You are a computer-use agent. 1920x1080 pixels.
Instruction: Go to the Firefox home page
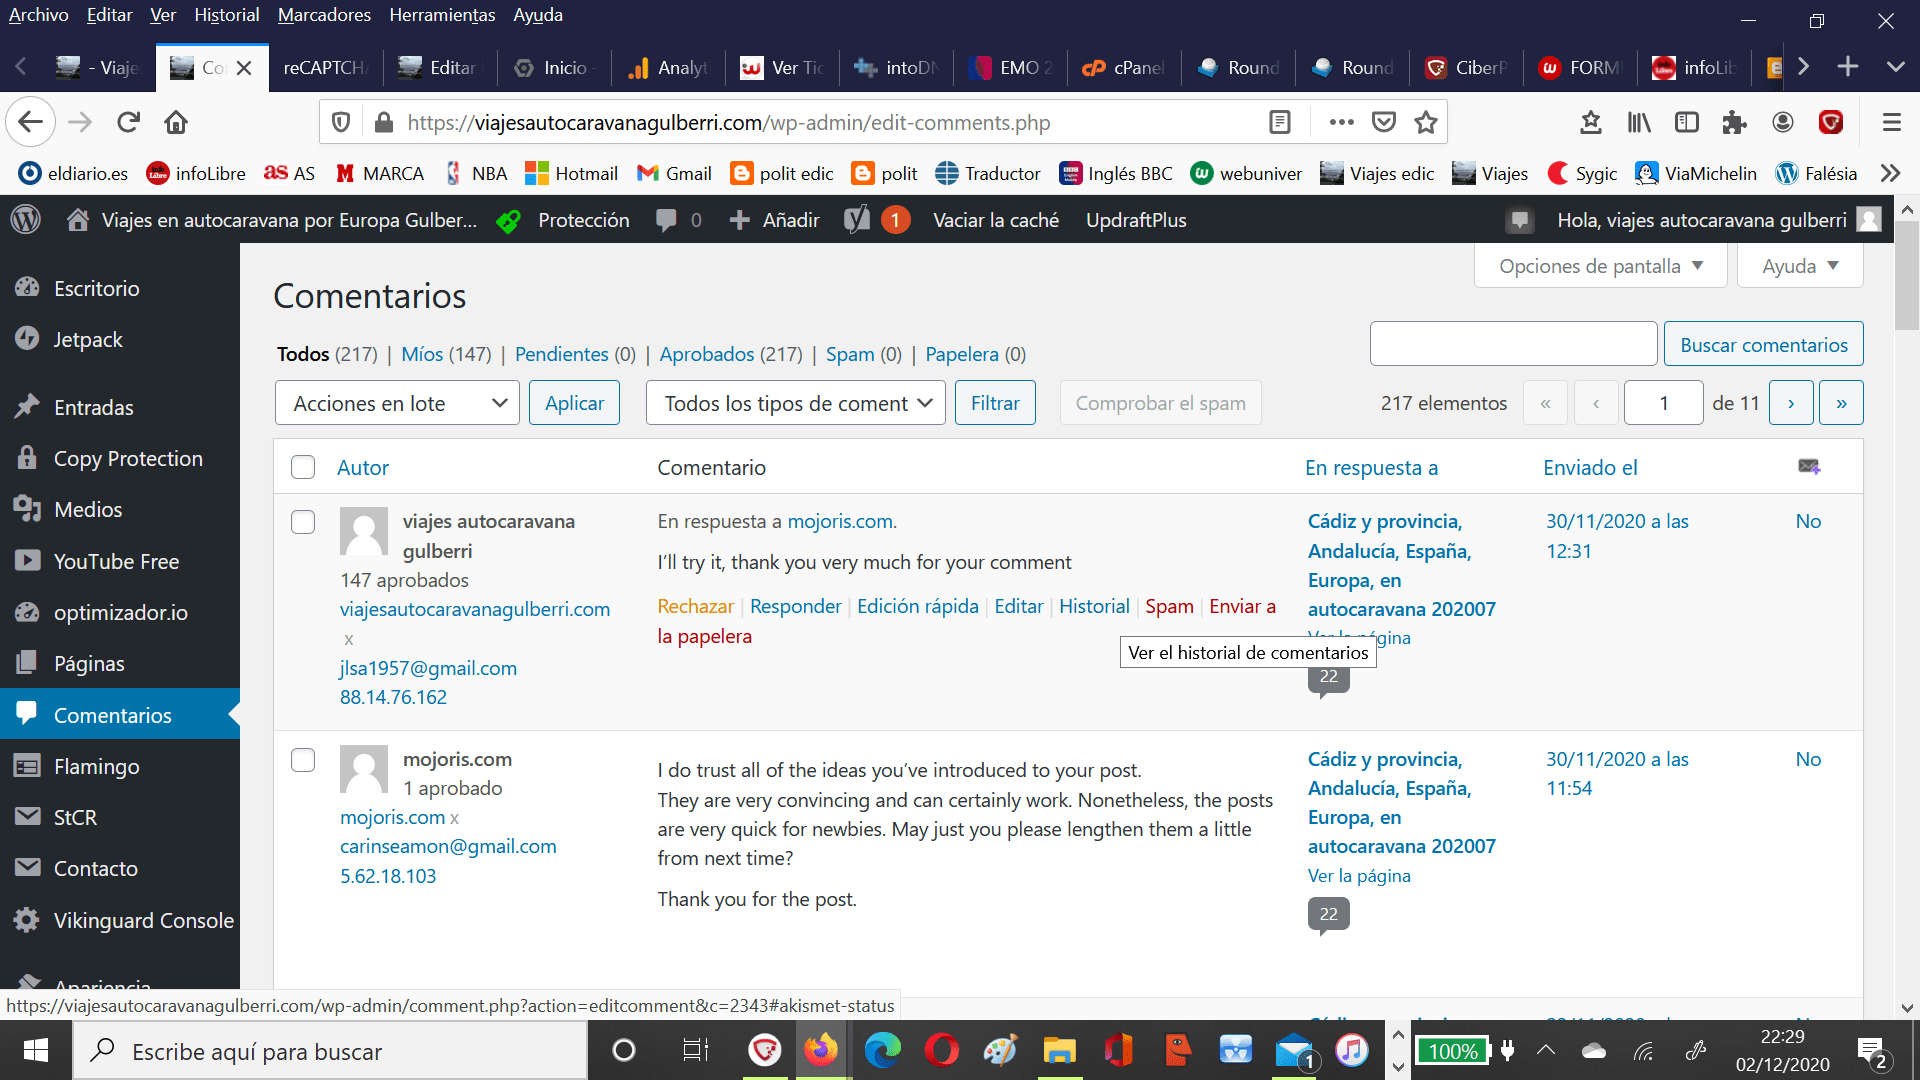[176, 122]
